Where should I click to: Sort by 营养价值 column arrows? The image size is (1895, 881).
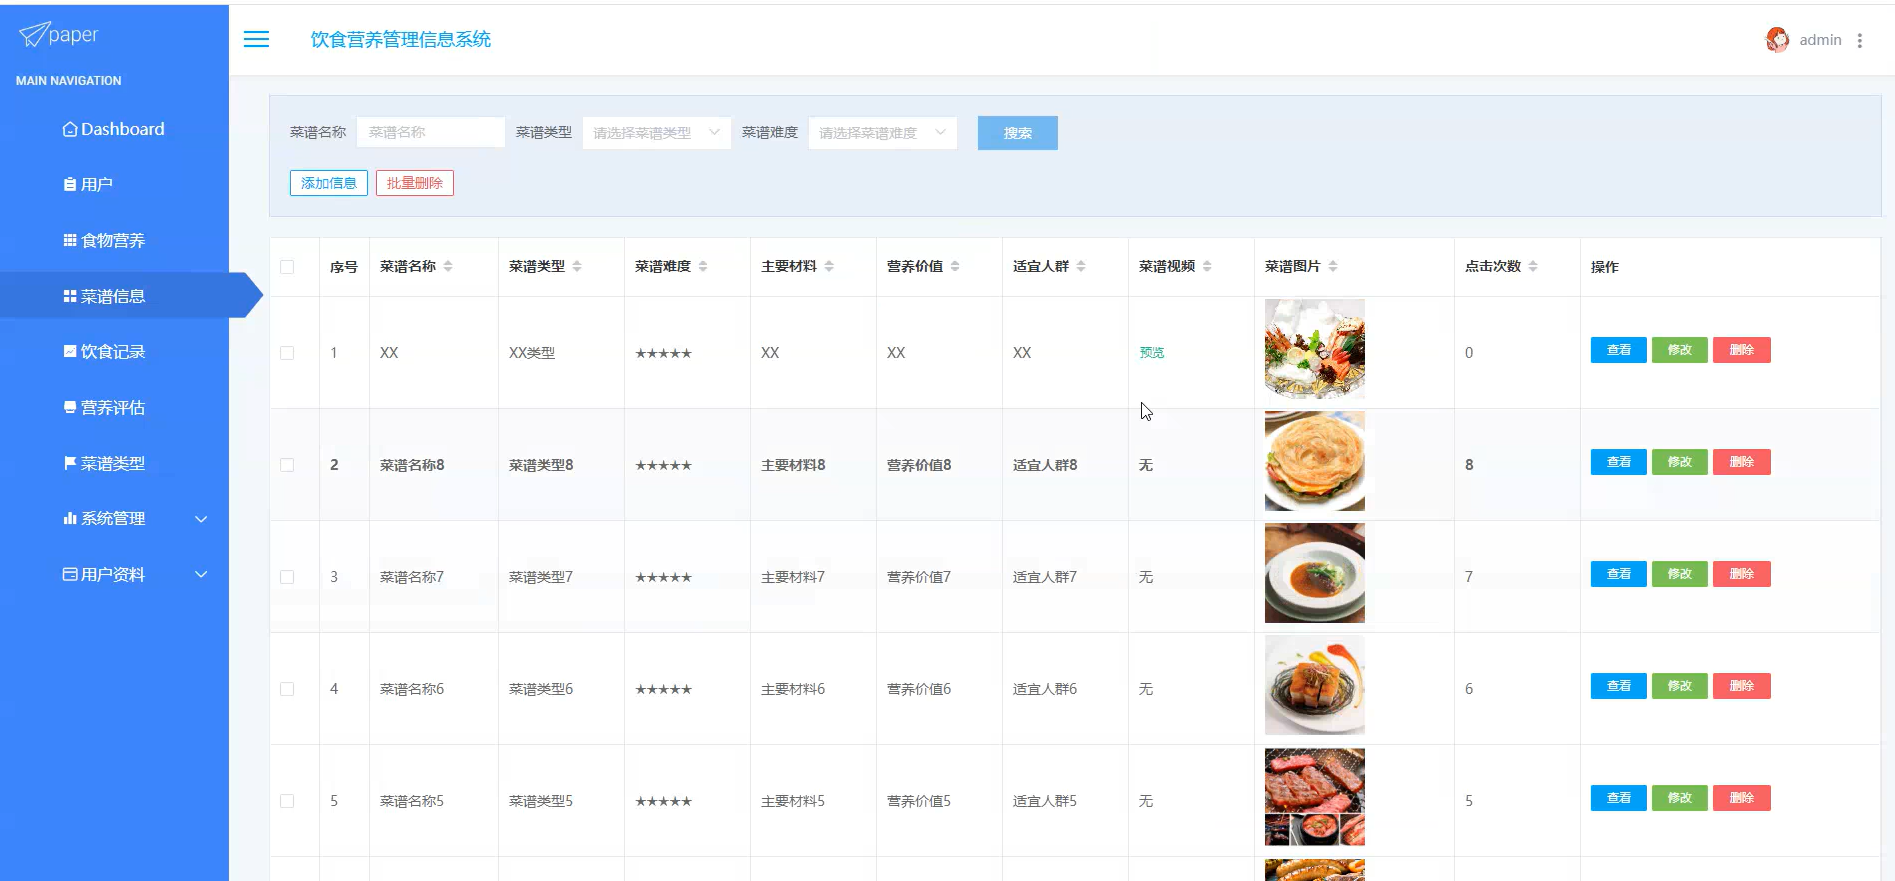coord(955,266)
